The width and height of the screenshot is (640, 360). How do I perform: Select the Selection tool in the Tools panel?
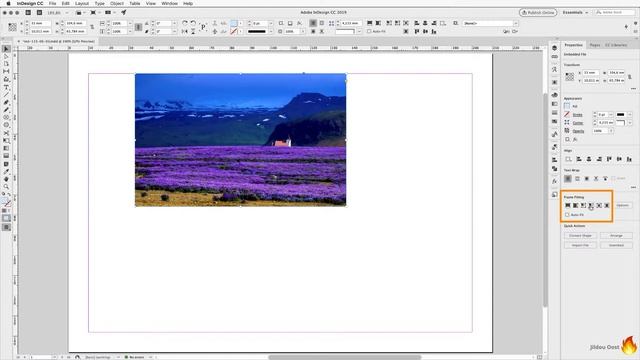click(x=6, y=49)
